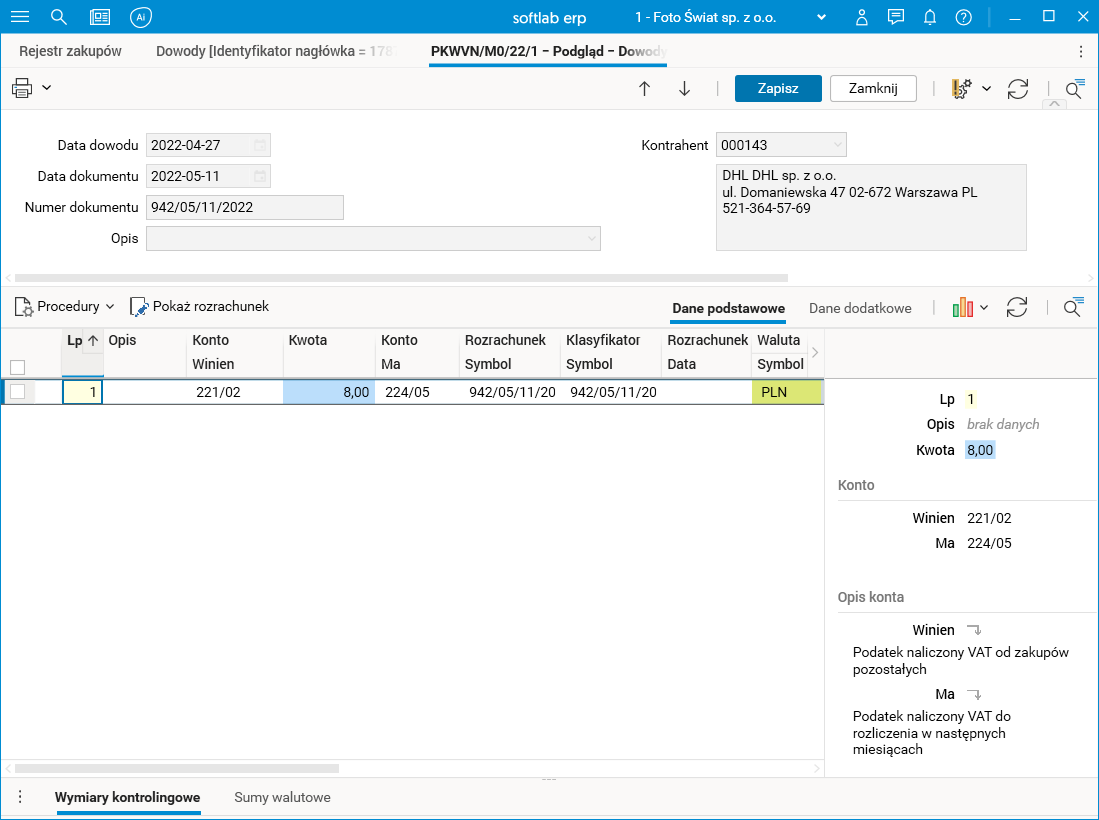1099x820 pixels.
Task: Click the Zapisz button
Action: point(778,88)
